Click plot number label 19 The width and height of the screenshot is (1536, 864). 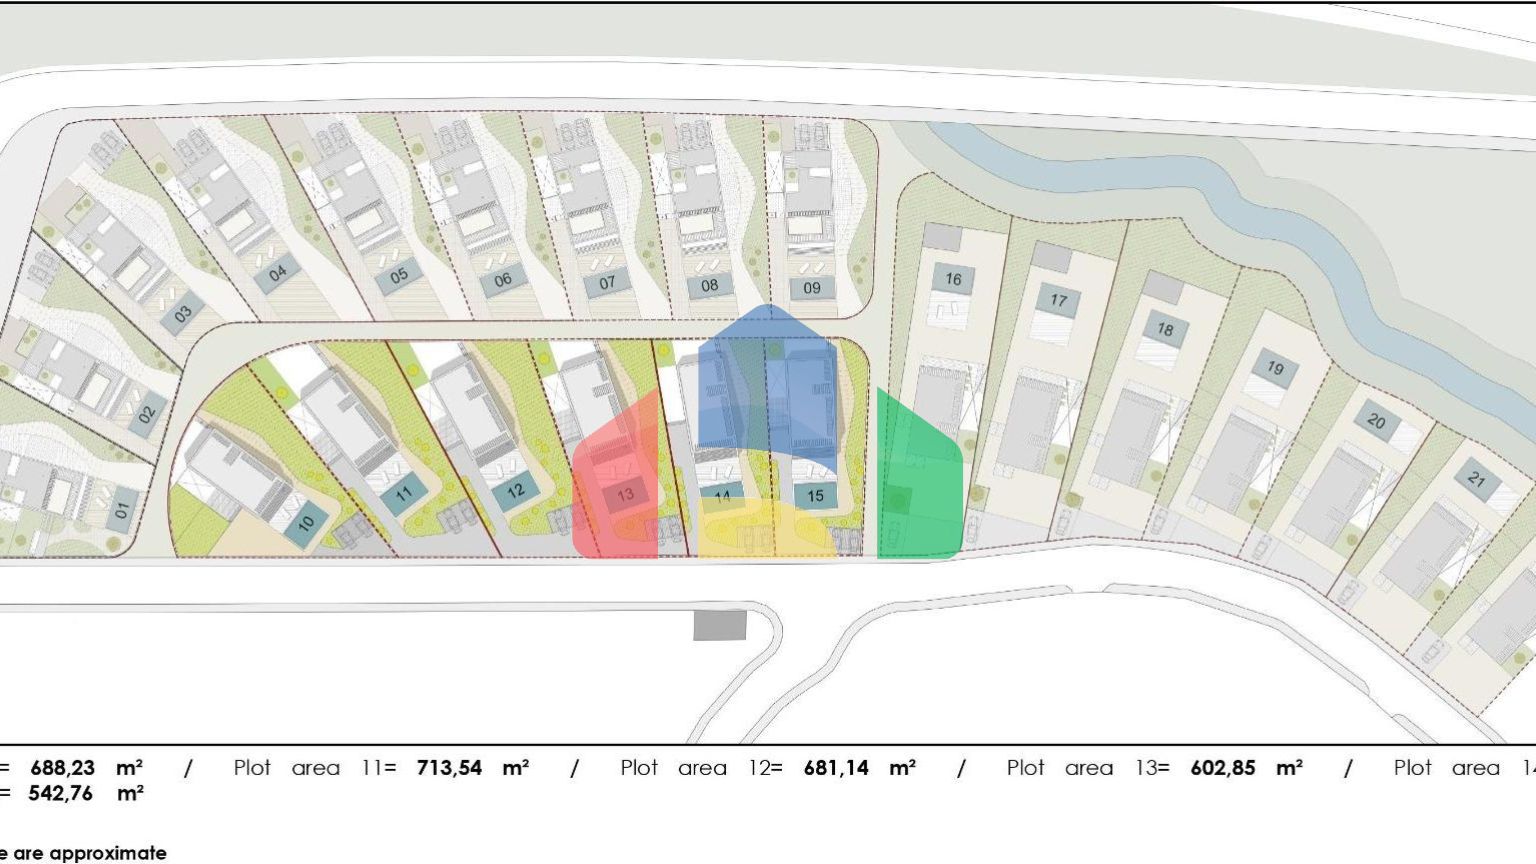[x=1275, y=368]
